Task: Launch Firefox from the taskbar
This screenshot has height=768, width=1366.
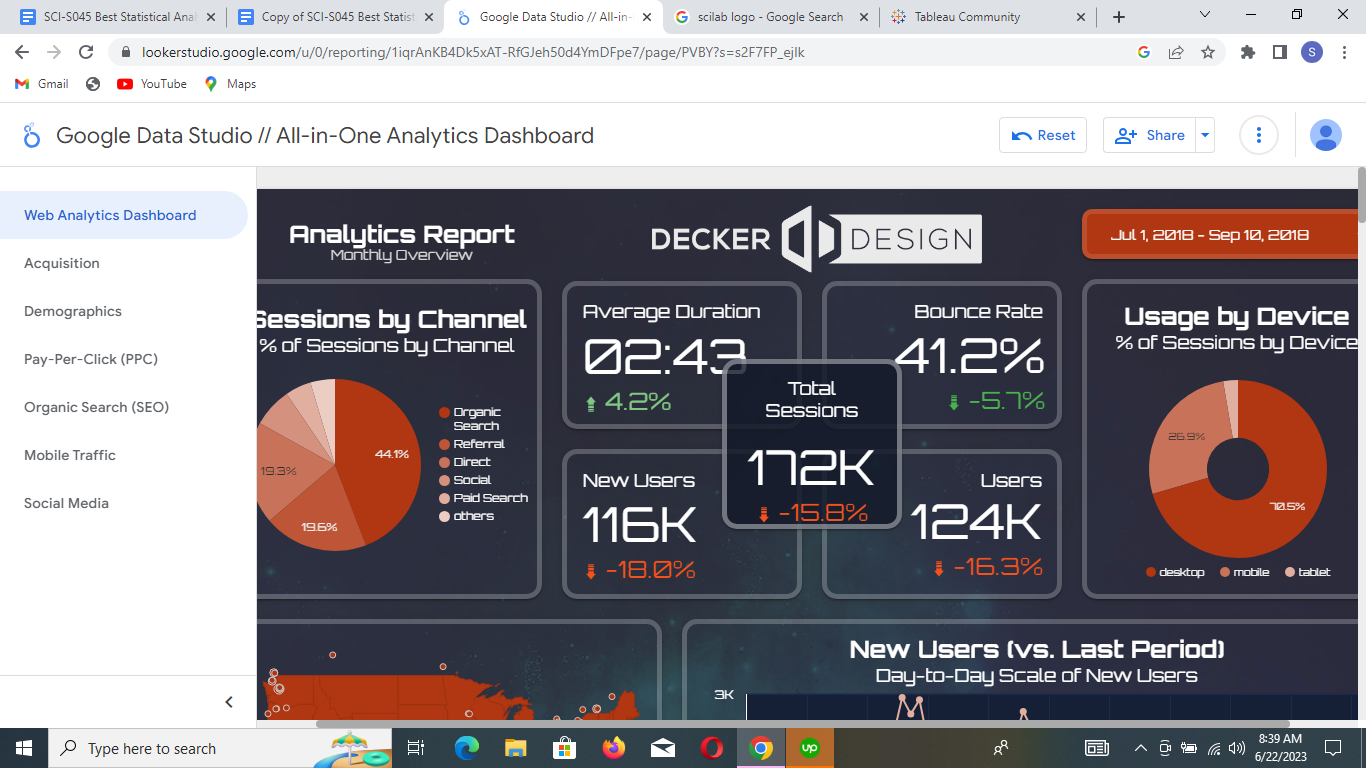Action: coord(613,747)
